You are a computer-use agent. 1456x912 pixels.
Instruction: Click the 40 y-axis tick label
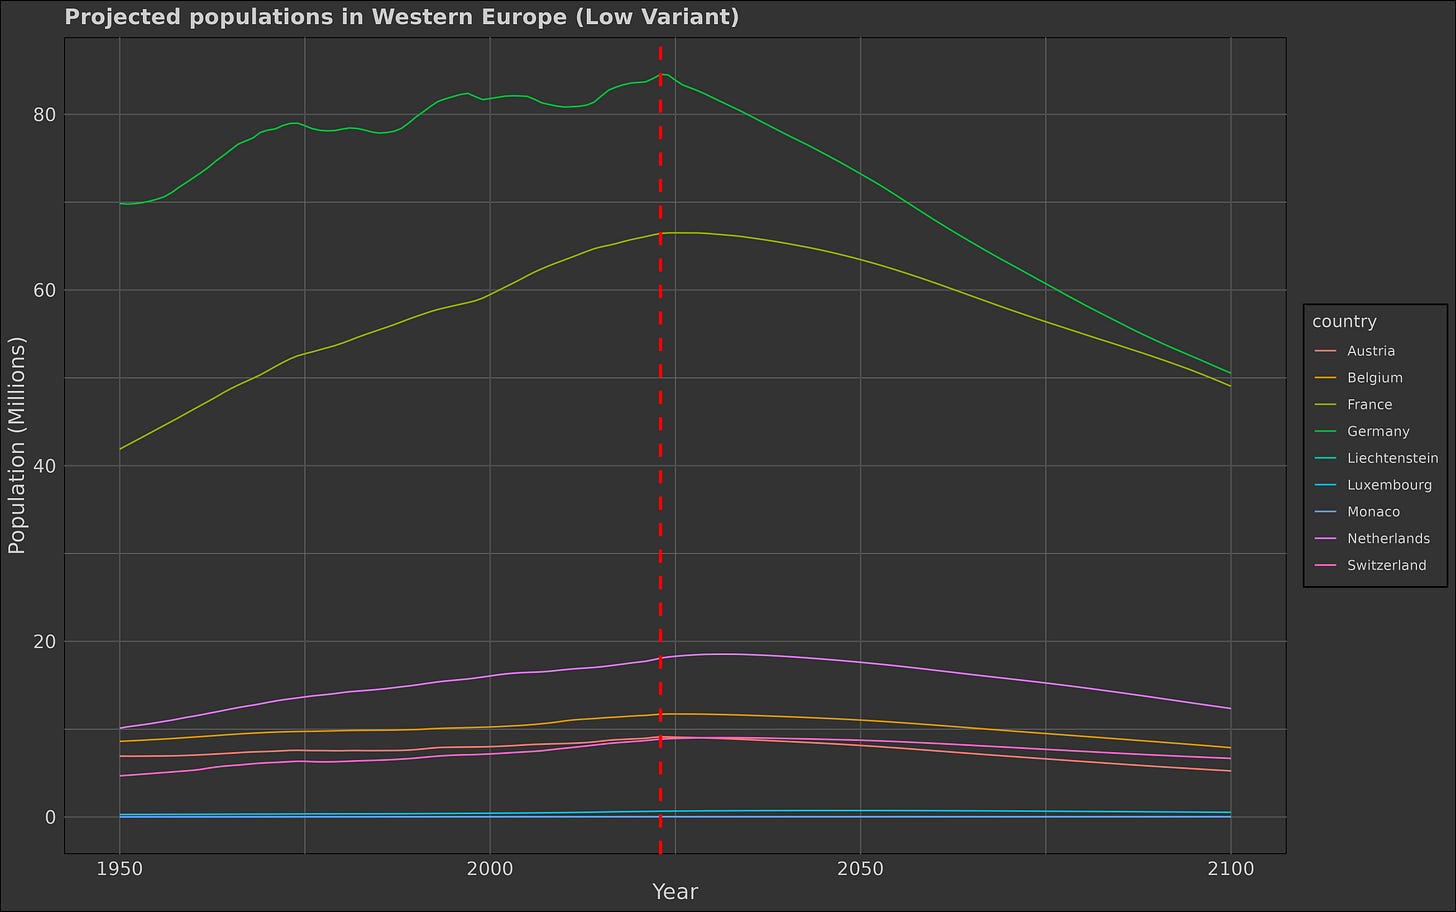click(x=44, y=466)
